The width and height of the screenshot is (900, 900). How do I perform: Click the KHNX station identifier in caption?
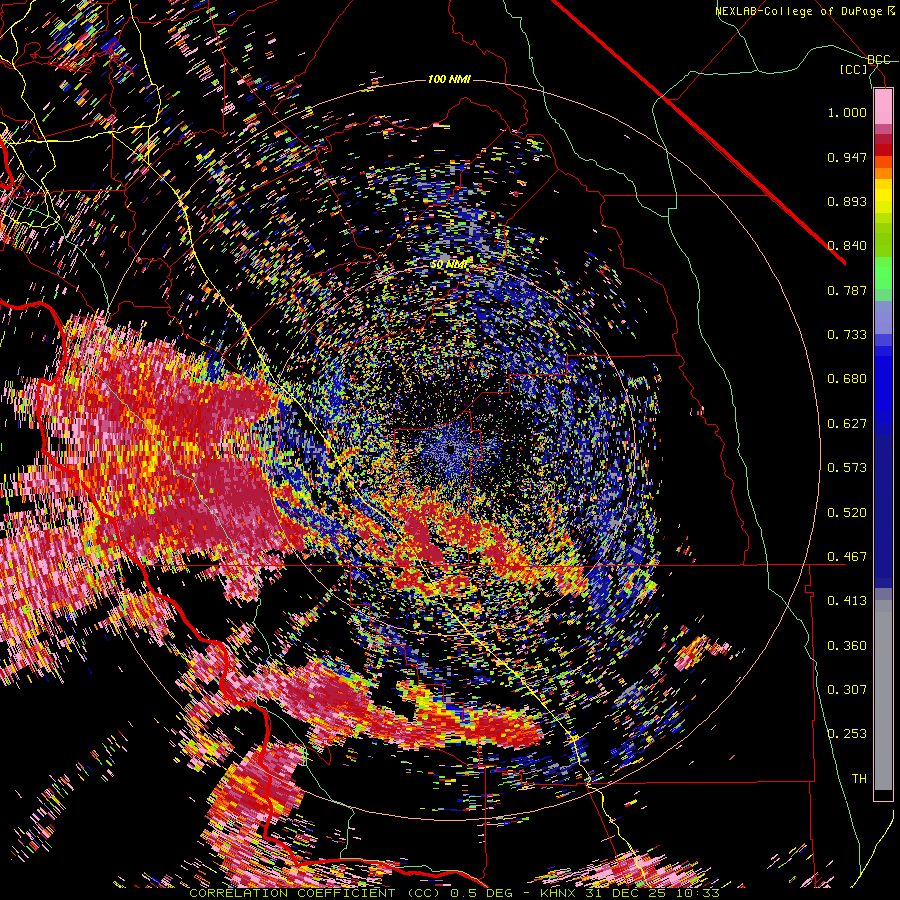coord(558,893)
